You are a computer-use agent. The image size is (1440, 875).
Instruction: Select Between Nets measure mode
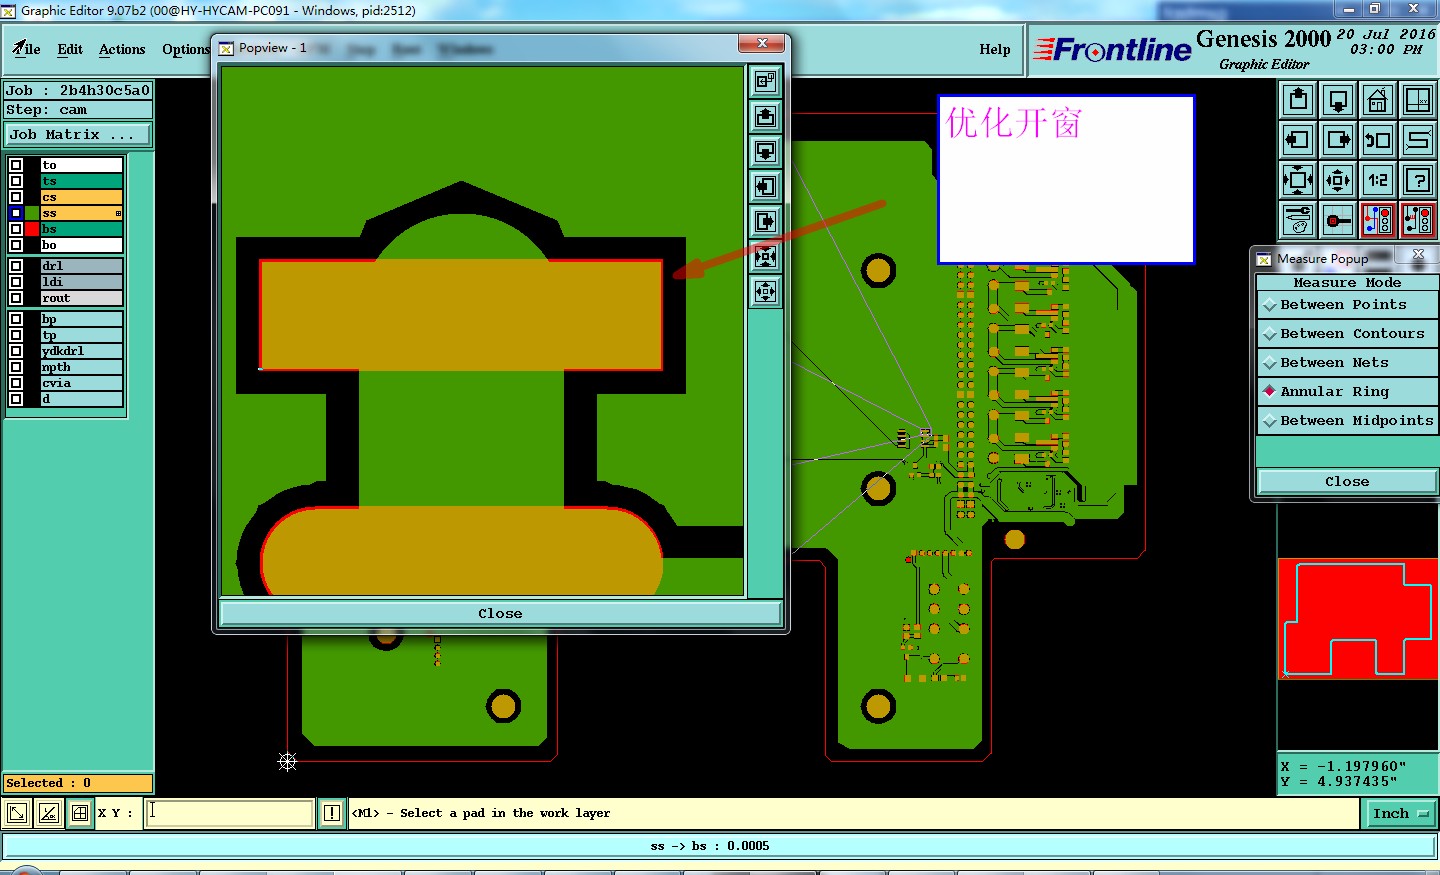(1347, 363)
